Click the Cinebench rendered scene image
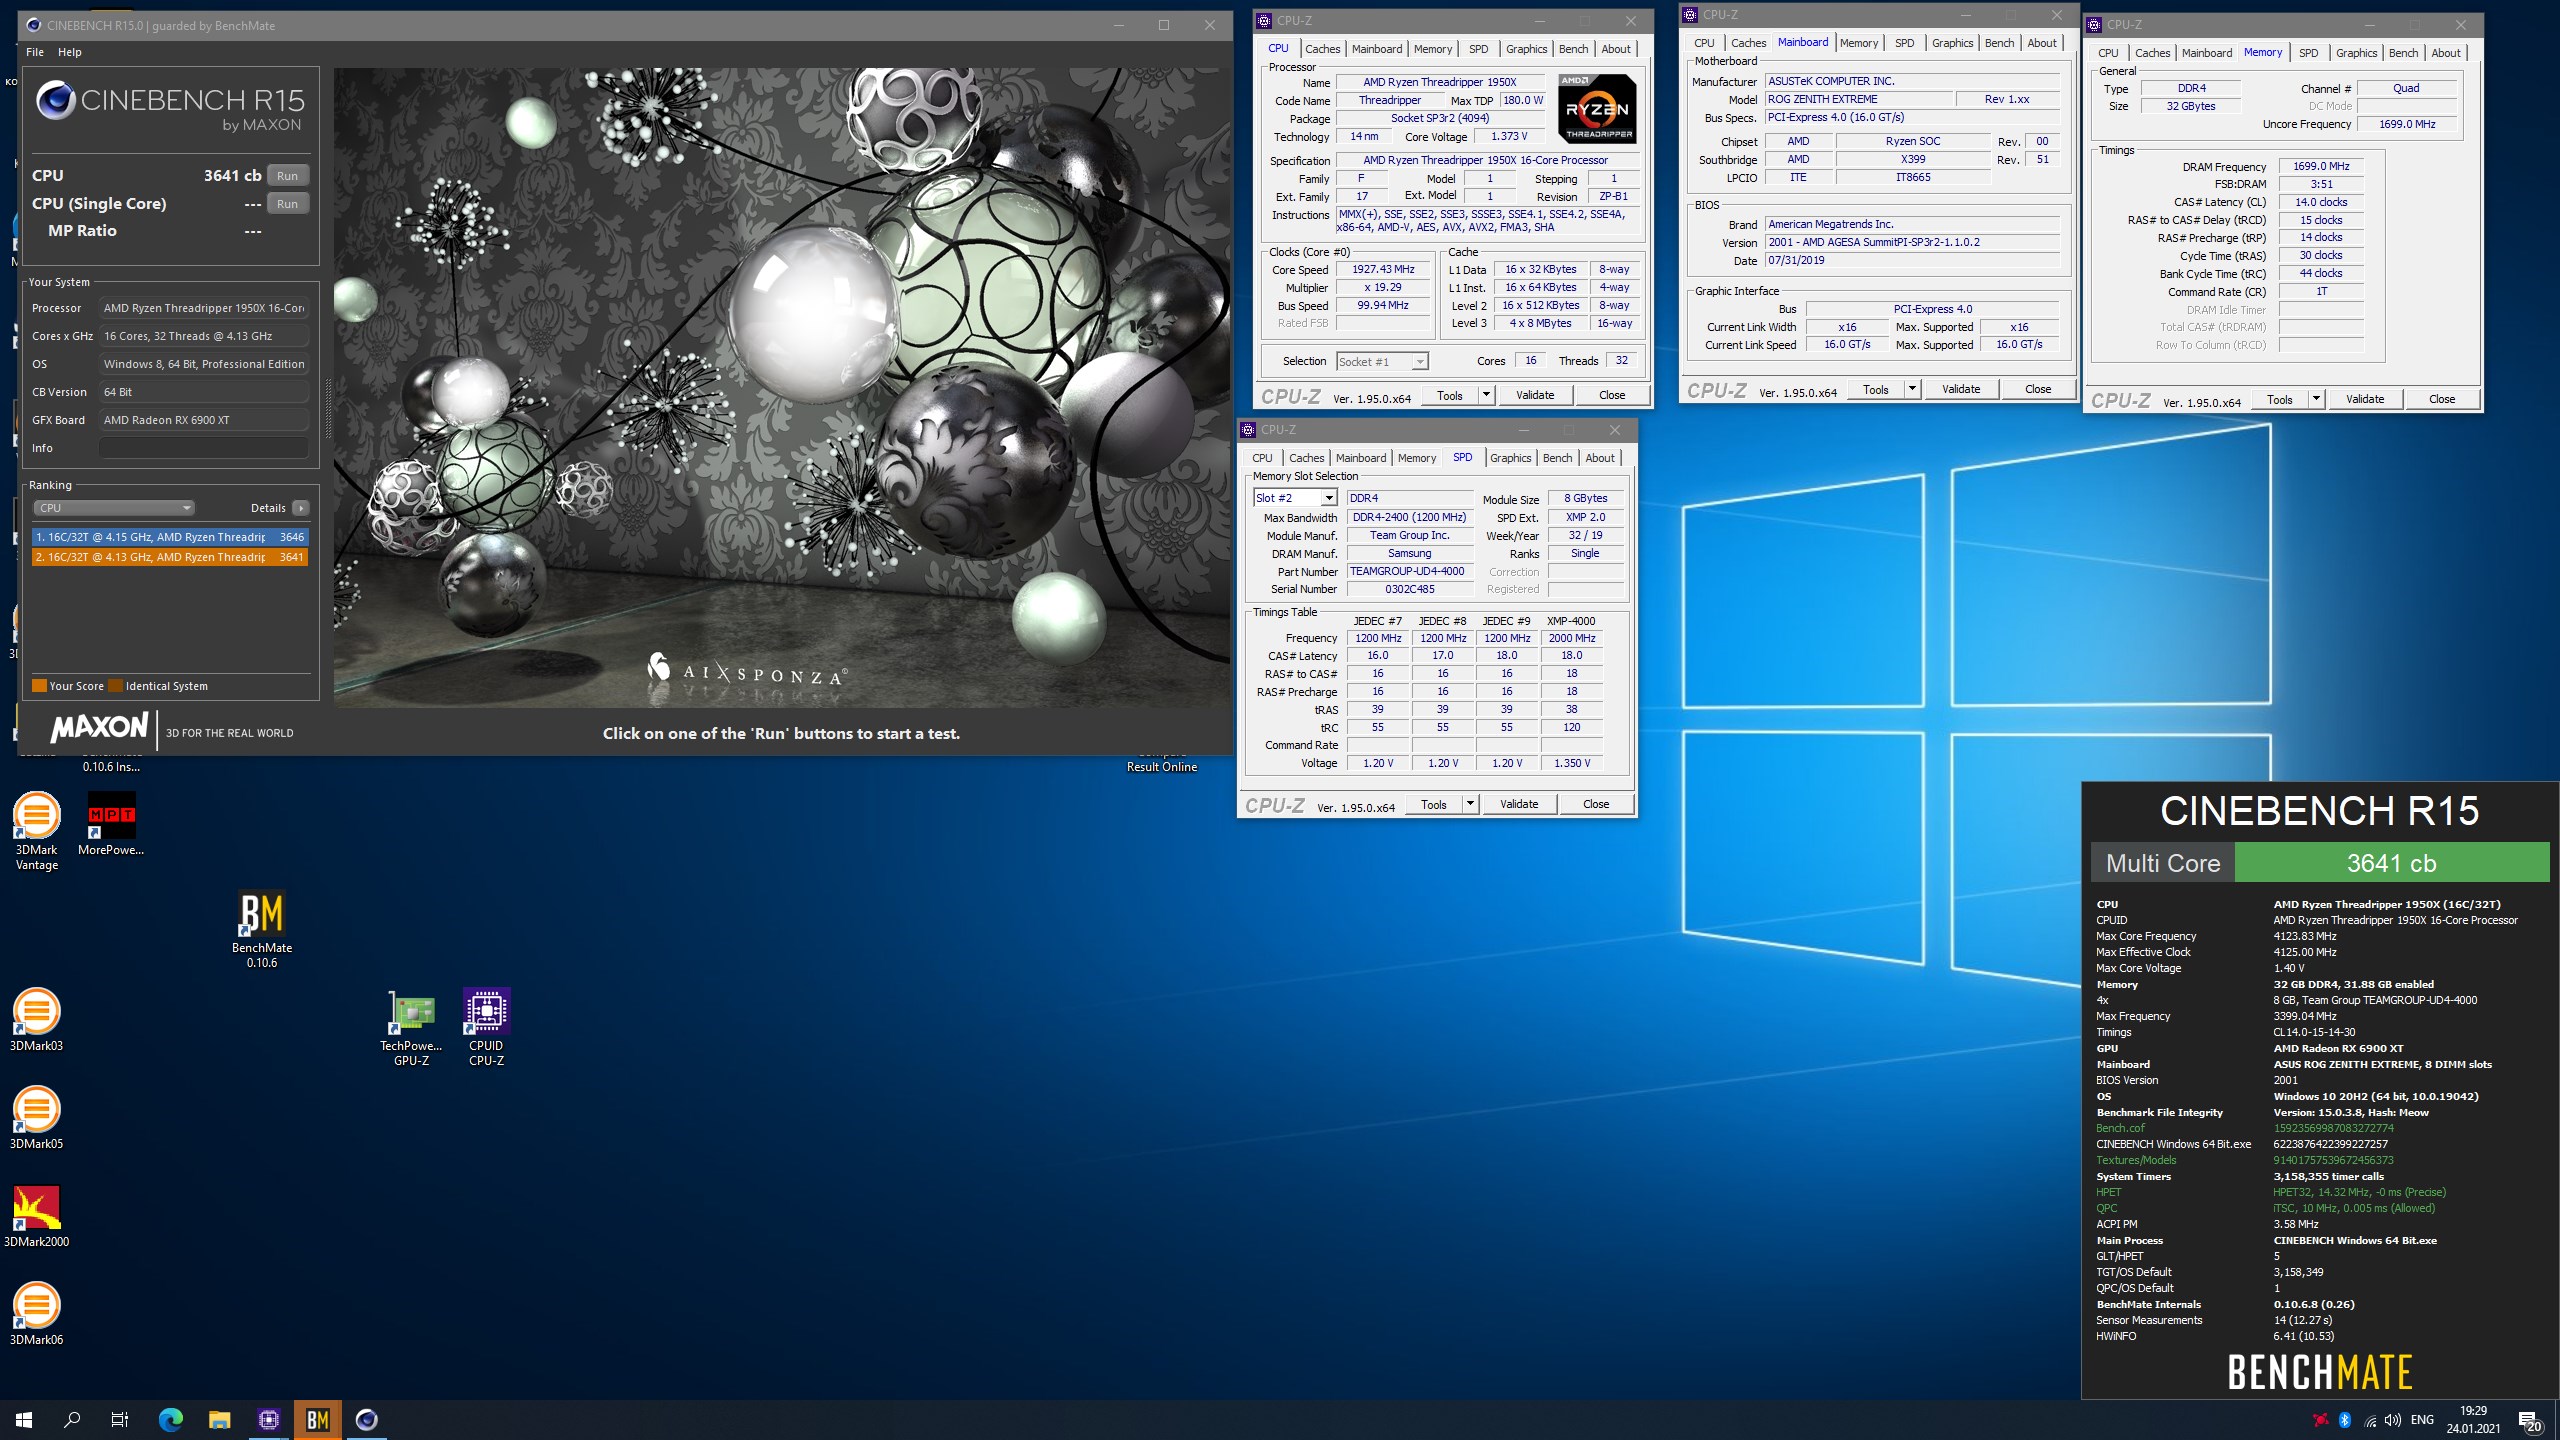The width and height of the screenshot is (2560, 1440). (x=782, y=388)
